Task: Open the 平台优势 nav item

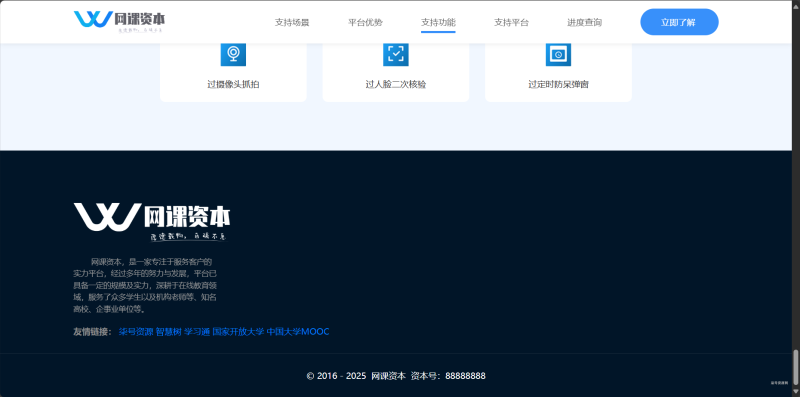Action: coord(365,22)
